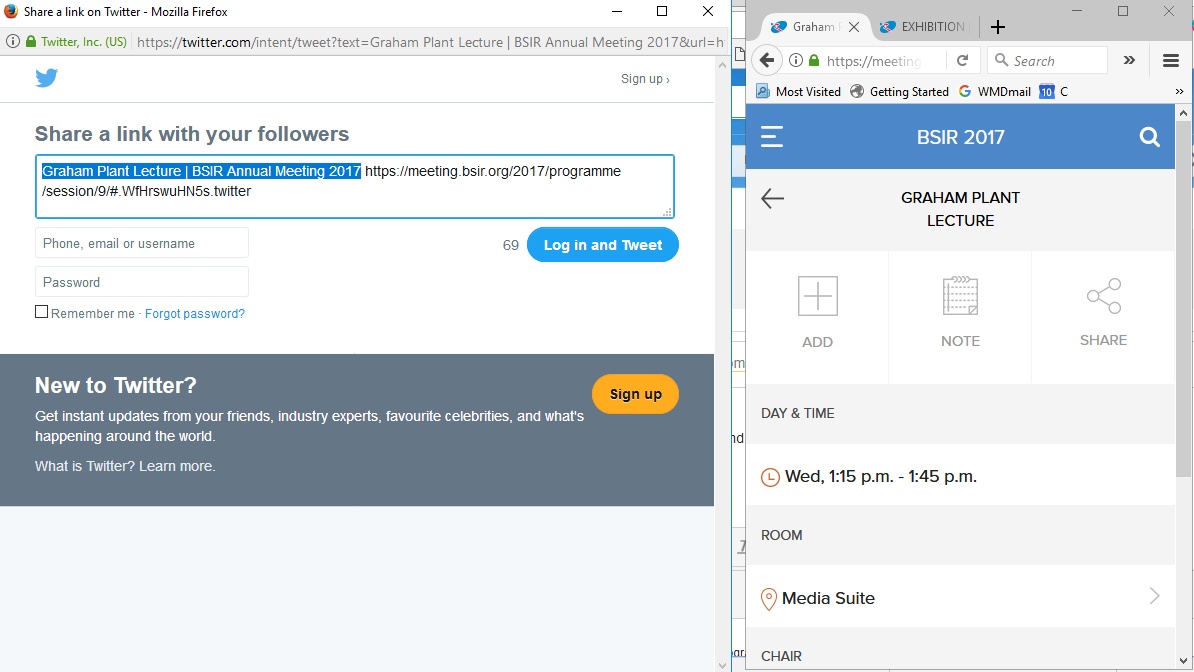Open the WMDmail bookmark
This screenshot has width=1194, height=672.
coord(994,91)
